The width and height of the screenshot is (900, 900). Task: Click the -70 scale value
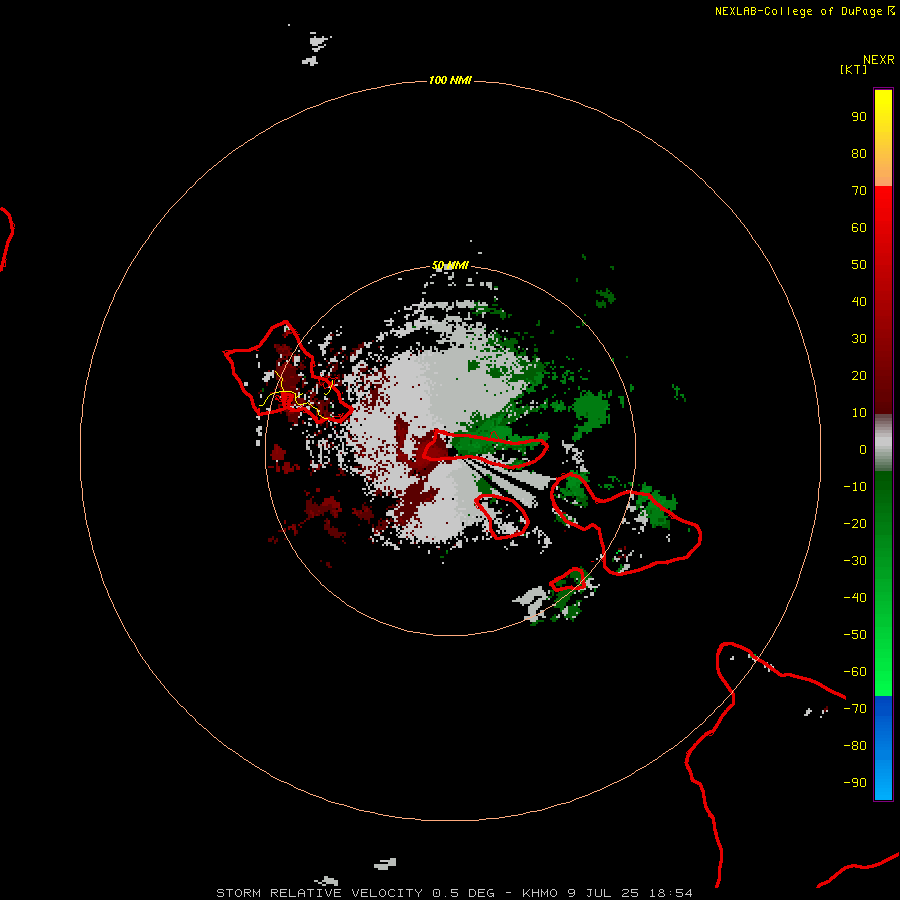855,709
